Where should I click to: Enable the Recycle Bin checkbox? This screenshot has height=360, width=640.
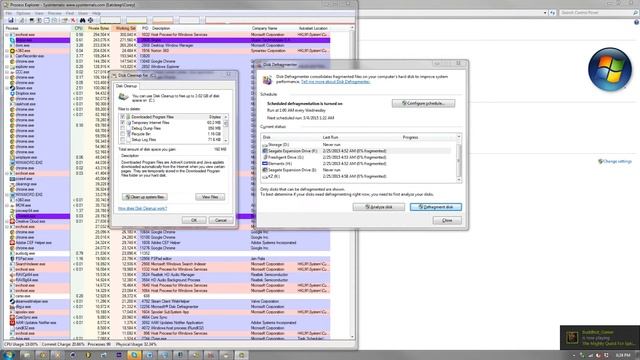122,134
